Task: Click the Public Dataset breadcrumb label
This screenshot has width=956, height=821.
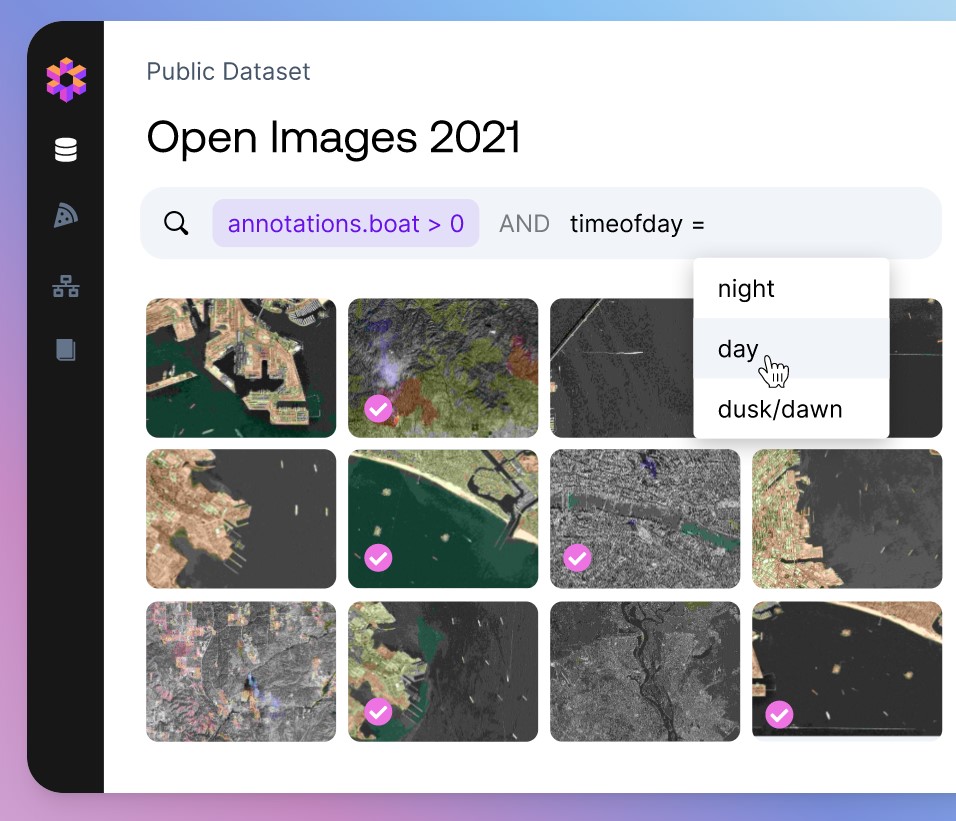Action: pos(229,71)
